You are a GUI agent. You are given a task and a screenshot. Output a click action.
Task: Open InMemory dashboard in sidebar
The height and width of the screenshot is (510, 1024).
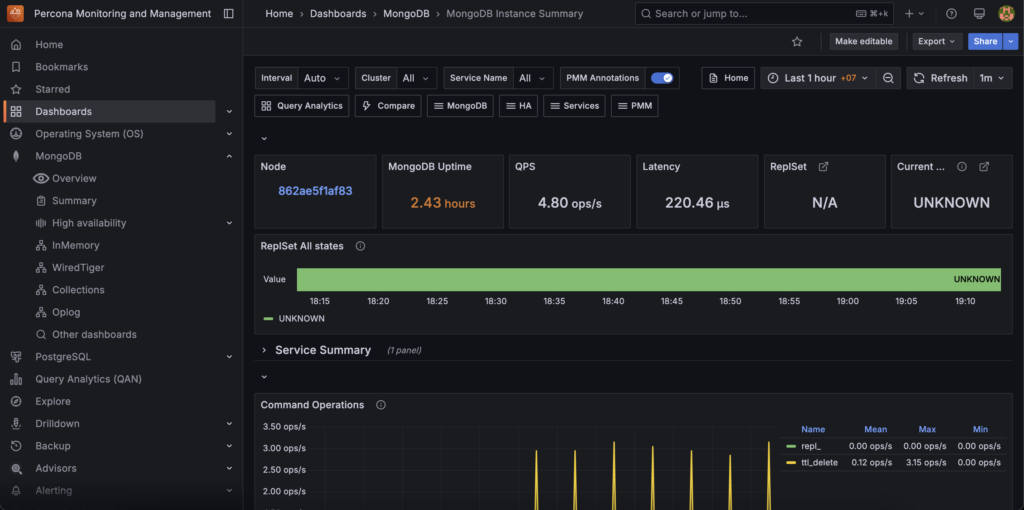click(x=76, y=246)
